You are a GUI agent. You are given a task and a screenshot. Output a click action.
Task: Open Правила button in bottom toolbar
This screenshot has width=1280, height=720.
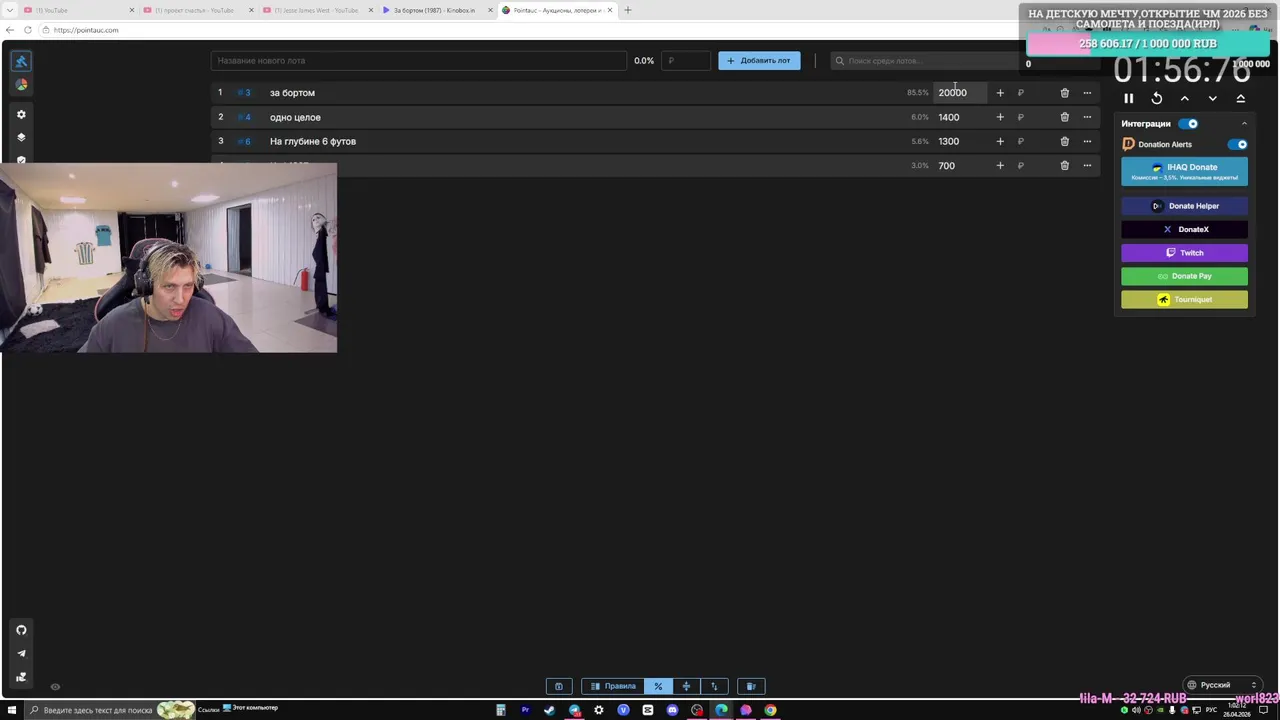coord(613,686)
